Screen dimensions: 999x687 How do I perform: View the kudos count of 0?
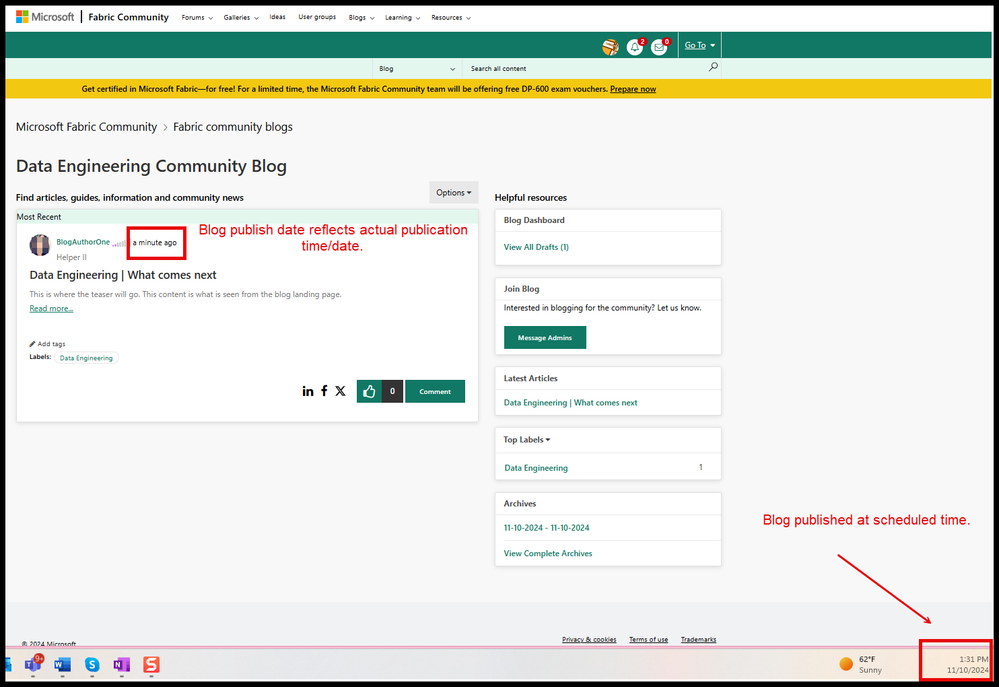[x=392, y=391]
